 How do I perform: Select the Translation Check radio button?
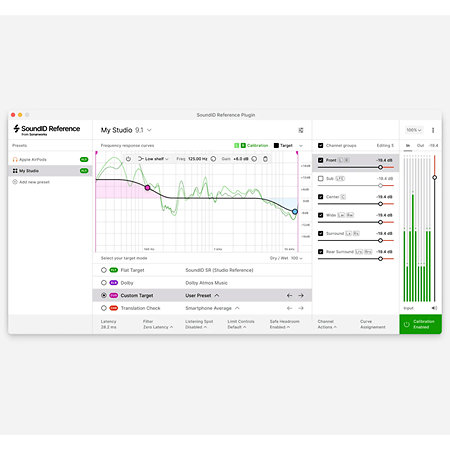click(104, 308)
